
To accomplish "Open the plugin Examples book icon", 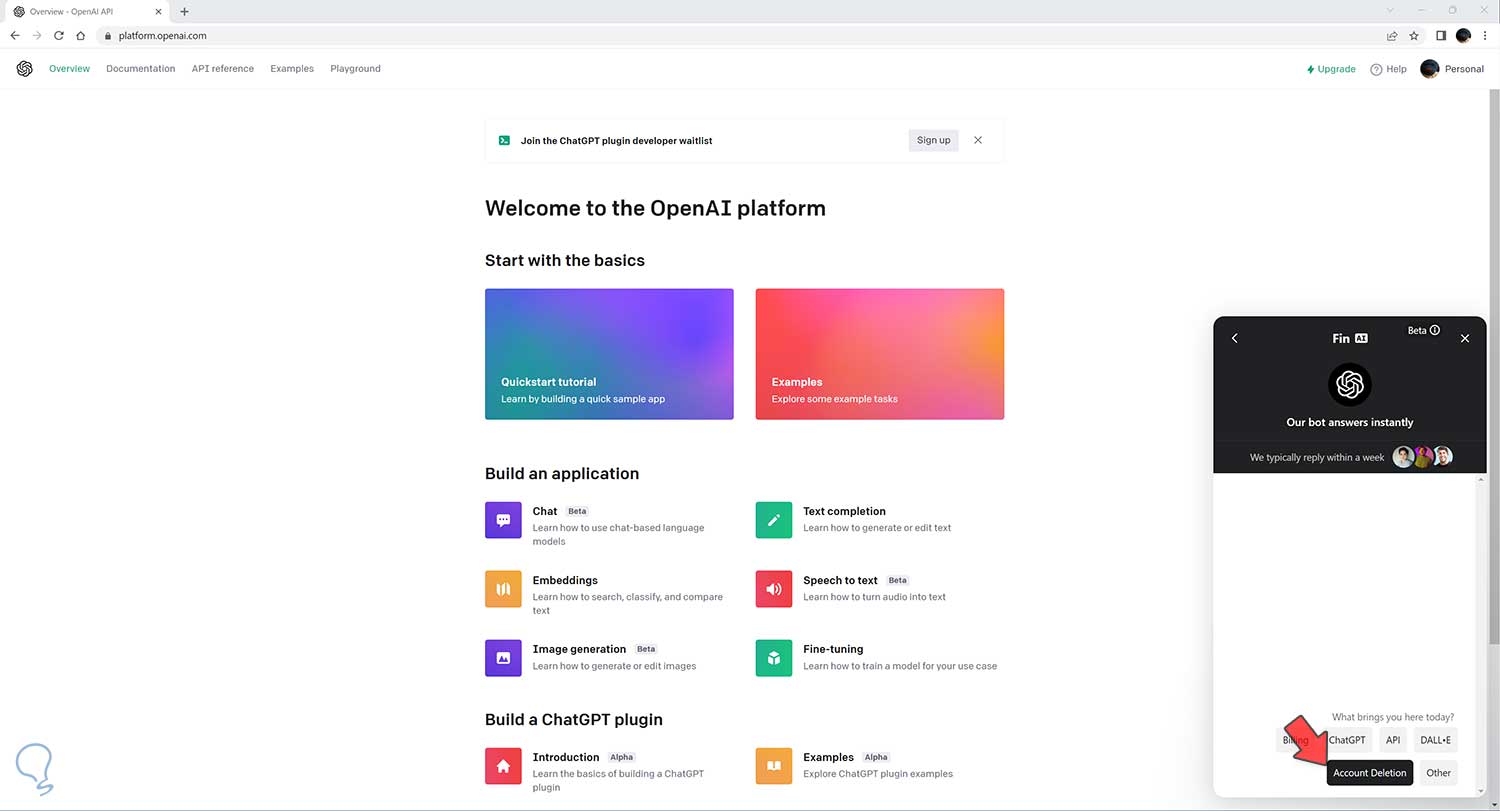I will coord(774,766).
